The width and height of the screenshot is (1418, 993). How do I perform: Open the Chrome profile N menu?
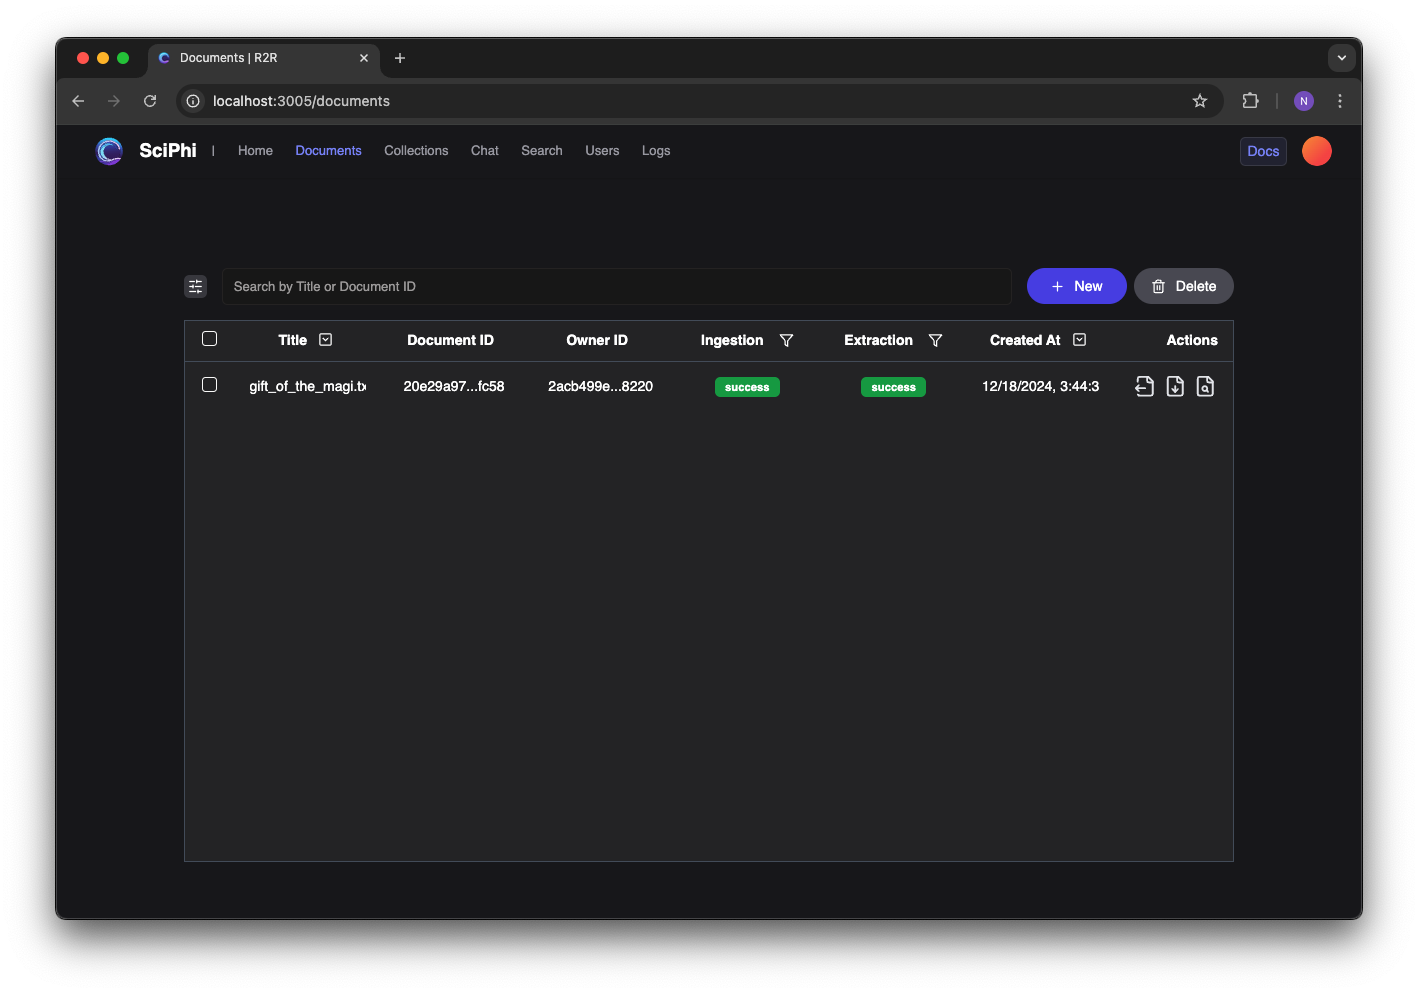point(1304,101)
